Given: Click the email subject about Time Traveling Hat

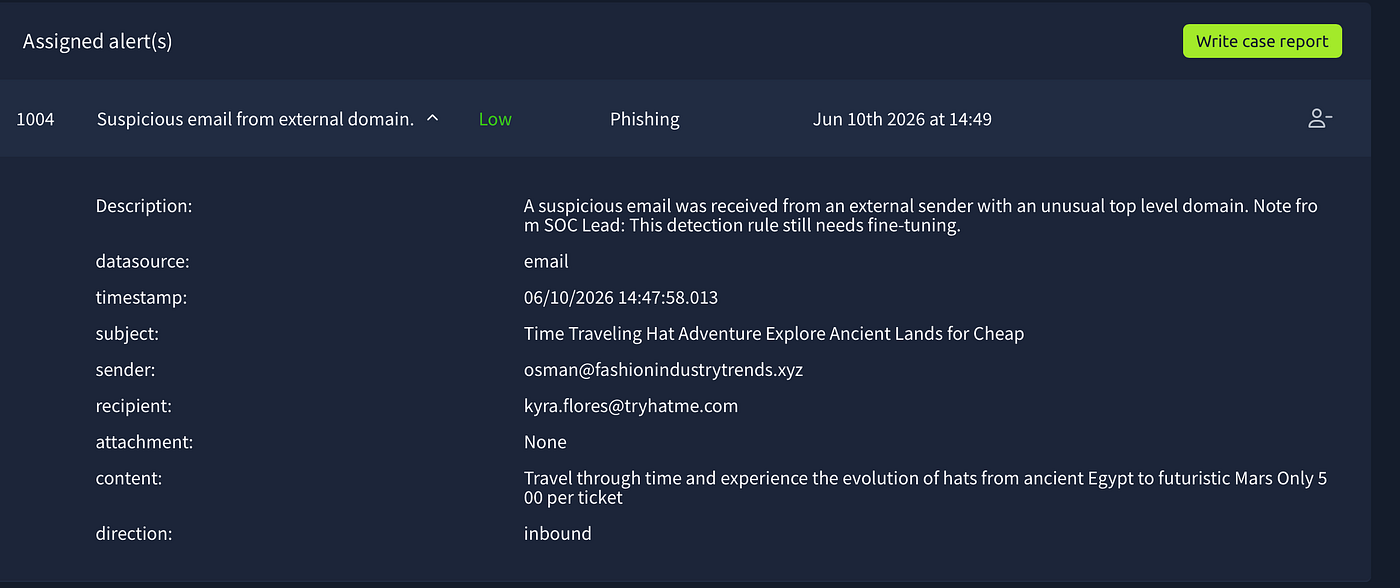Looking at the screenshot, I should 774,334.
